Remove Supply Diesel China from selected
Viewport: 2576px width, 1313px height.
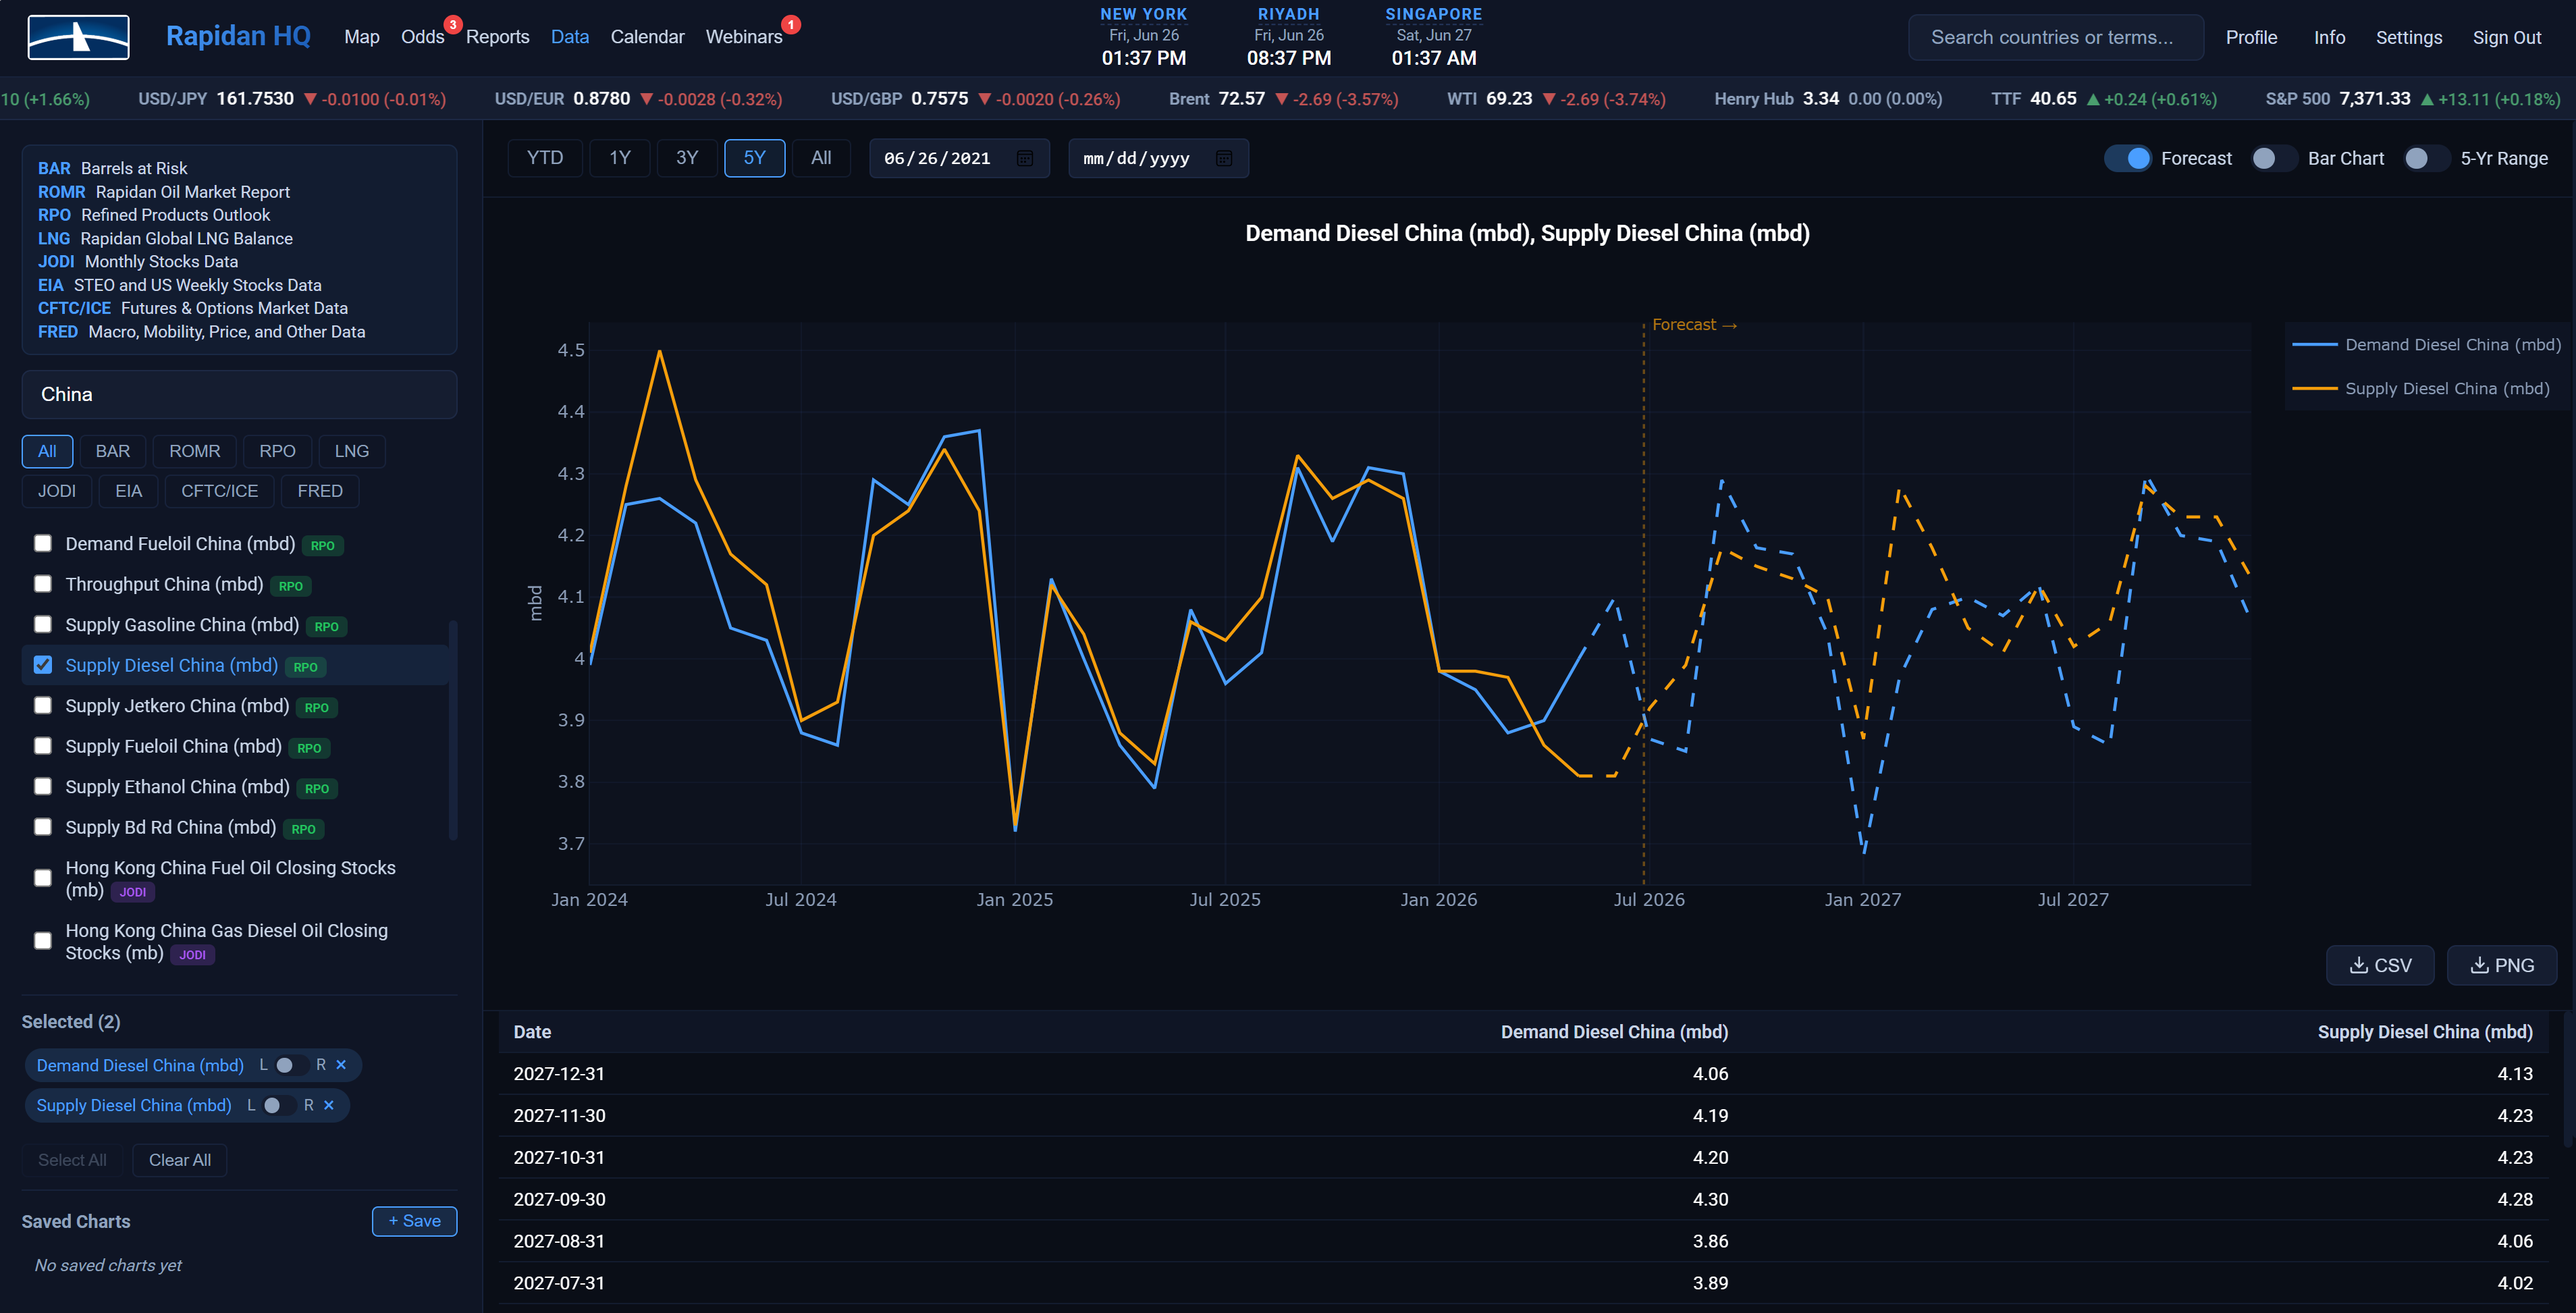pyautogui.click(x=329, y=1105)
